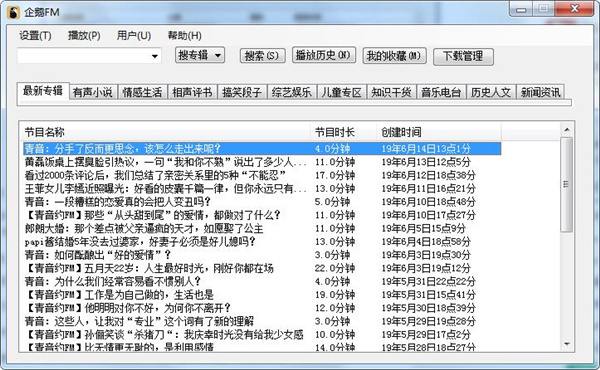The width and height of the screenshot is (600, 370).
Task: Select row 五月天22岁
Action: click(x=262, y=268)
